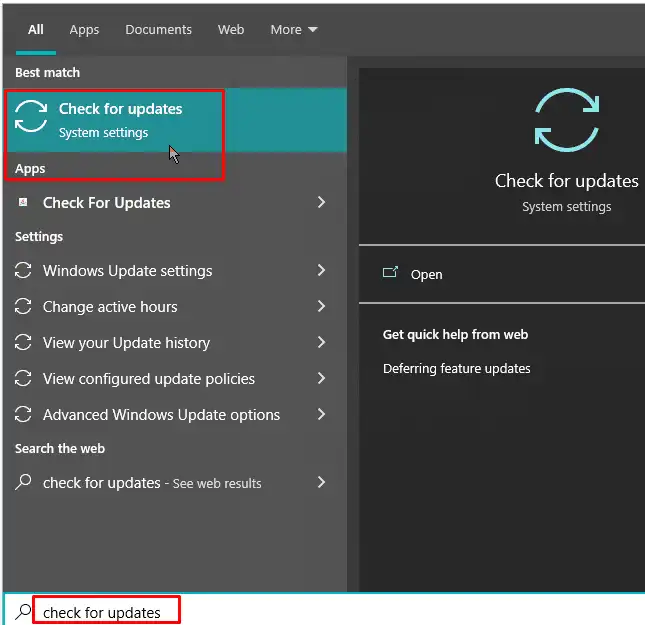Click the large sync icon in the preview pane

click(x=566, y=121)
